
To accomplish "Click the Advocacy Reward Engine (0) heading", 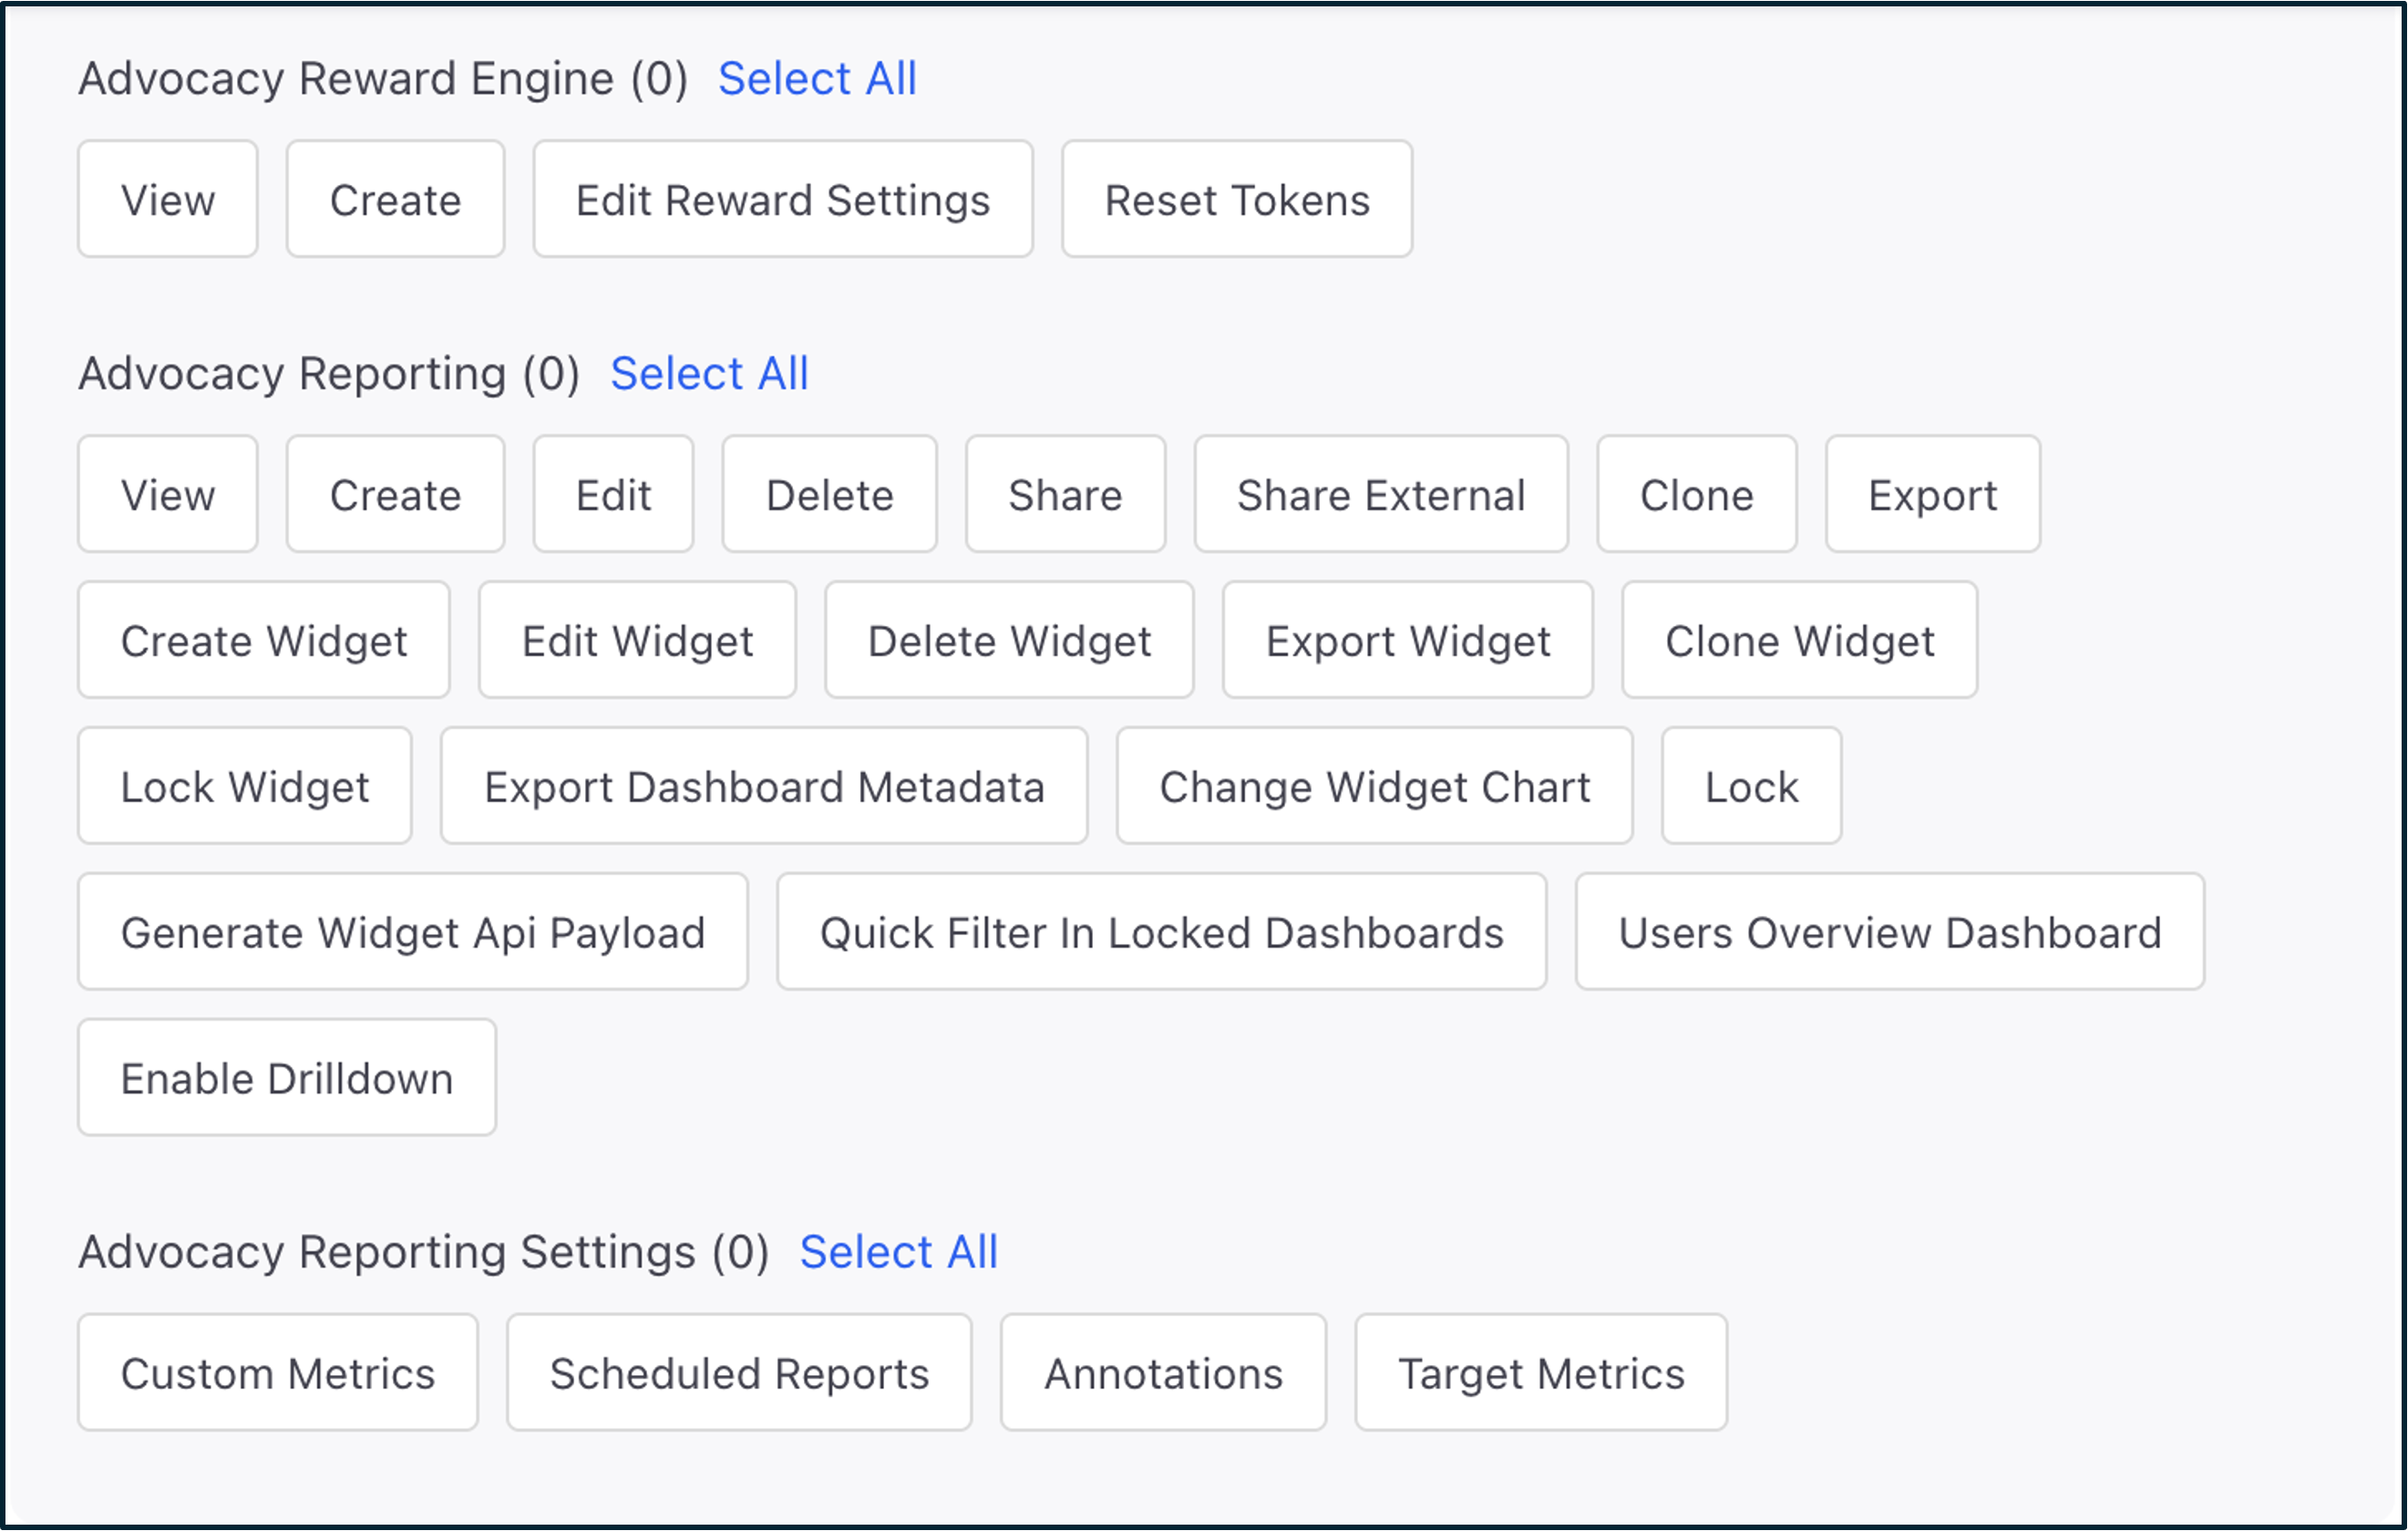I will pos(383,79).
